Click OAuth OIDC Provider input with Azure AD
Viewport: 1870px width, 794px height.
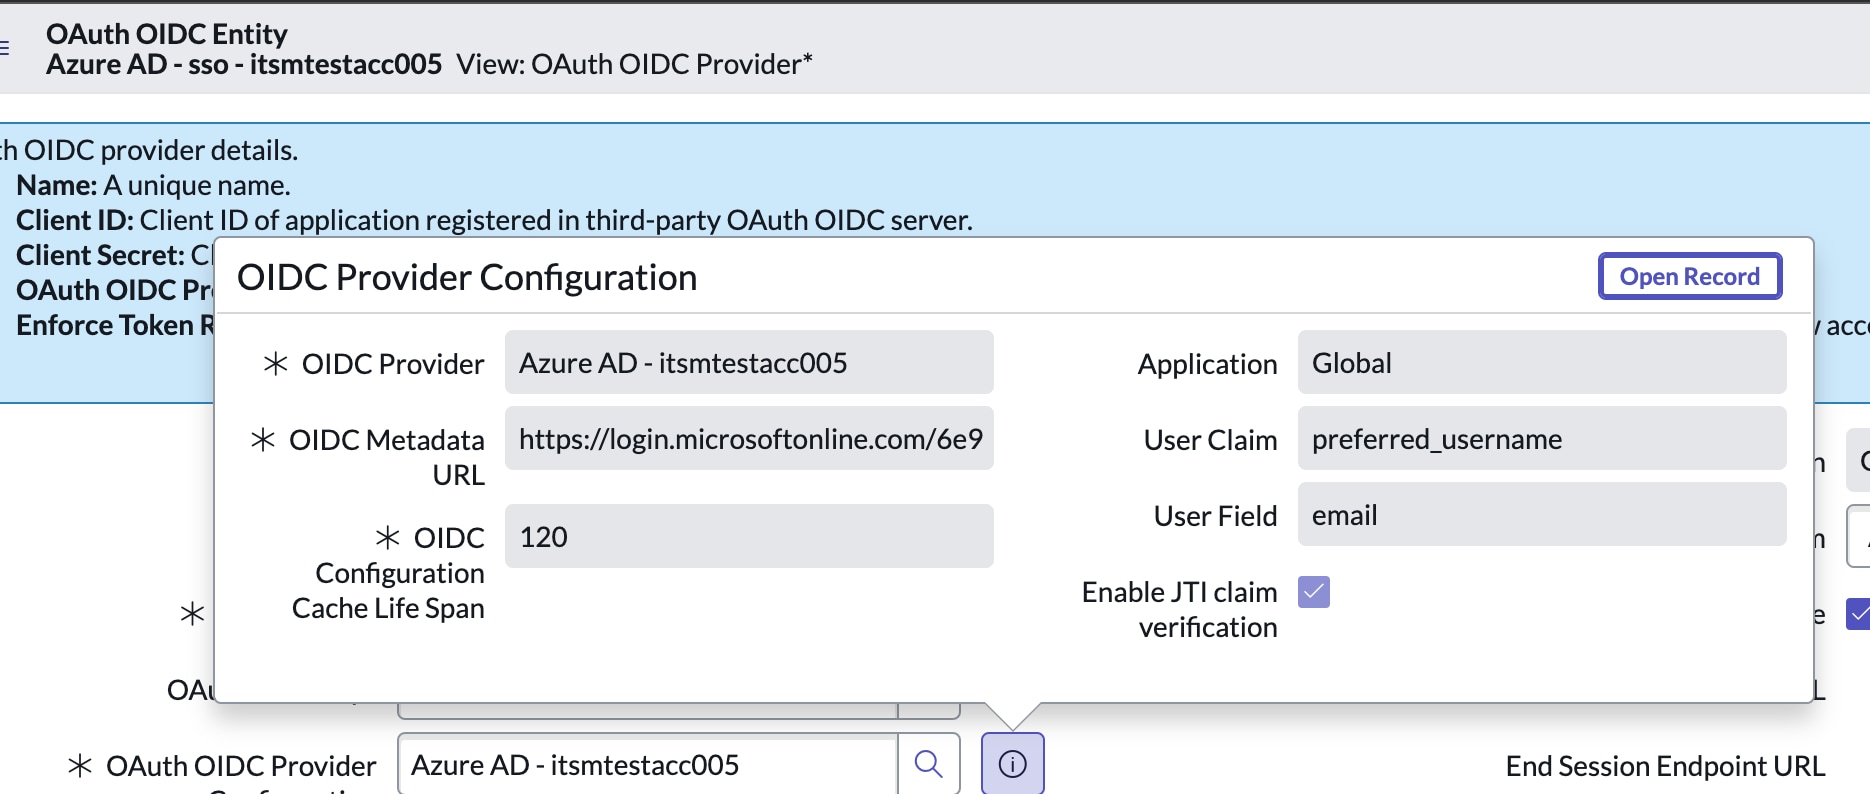[x=648, y=764]
